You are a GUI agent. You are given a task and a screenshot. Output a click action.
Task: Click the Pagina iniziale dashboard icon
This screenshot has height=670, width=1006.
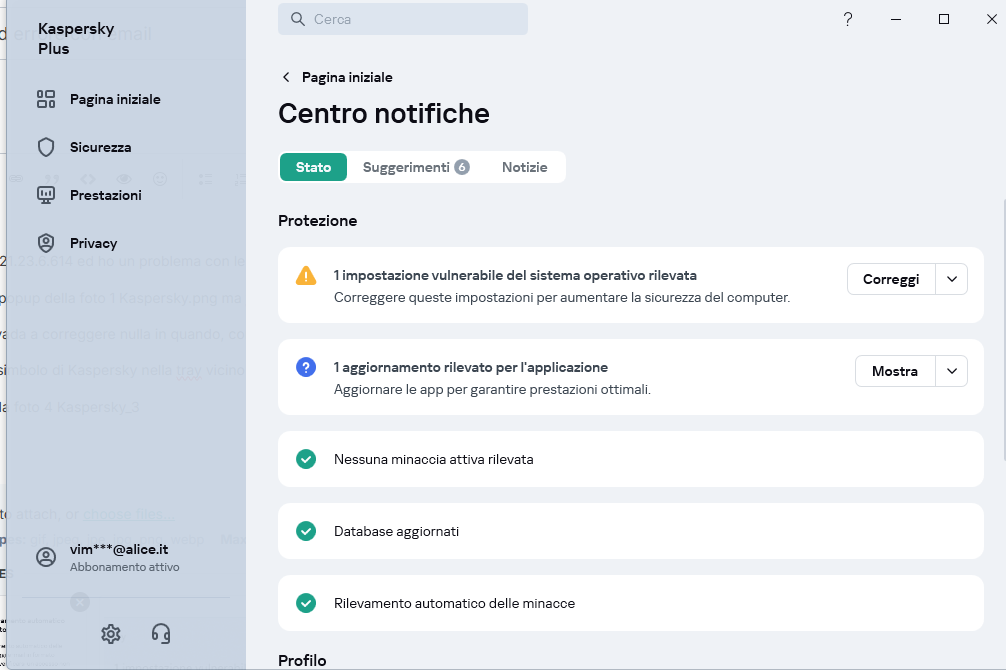[x=46, y=99]
